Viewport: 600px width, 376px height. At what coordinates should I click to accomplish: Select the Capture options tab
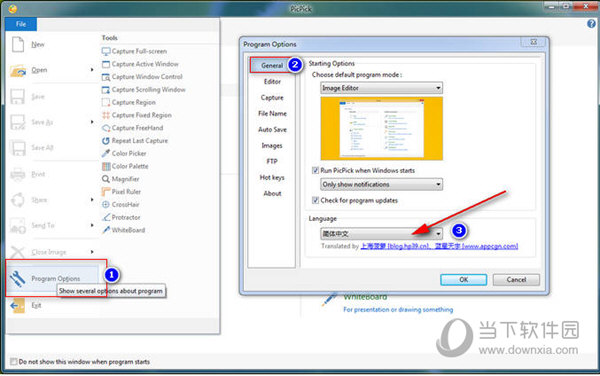coord(272,98)
